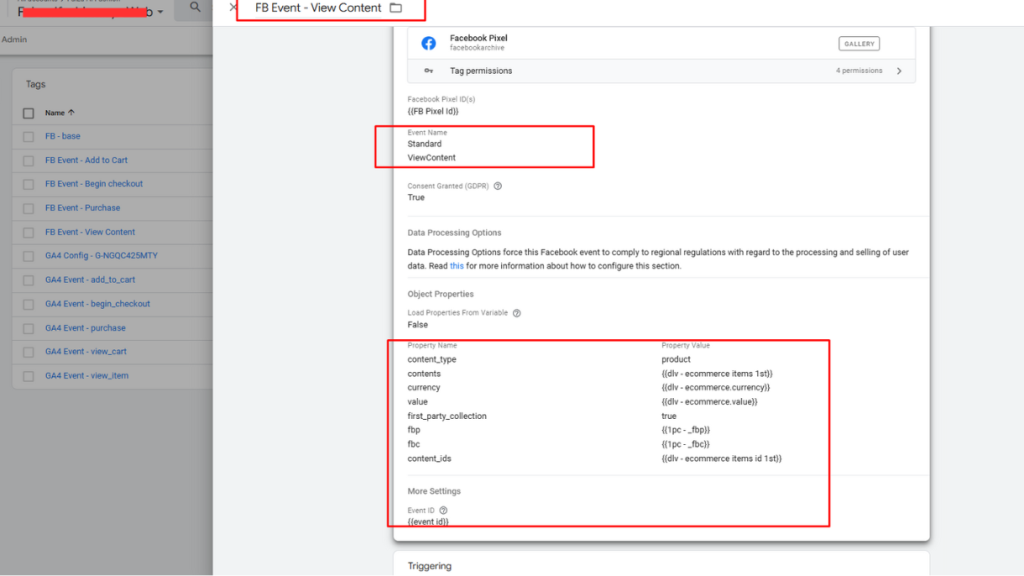Click the first_party_collection property name

click(x=447, y=416)
